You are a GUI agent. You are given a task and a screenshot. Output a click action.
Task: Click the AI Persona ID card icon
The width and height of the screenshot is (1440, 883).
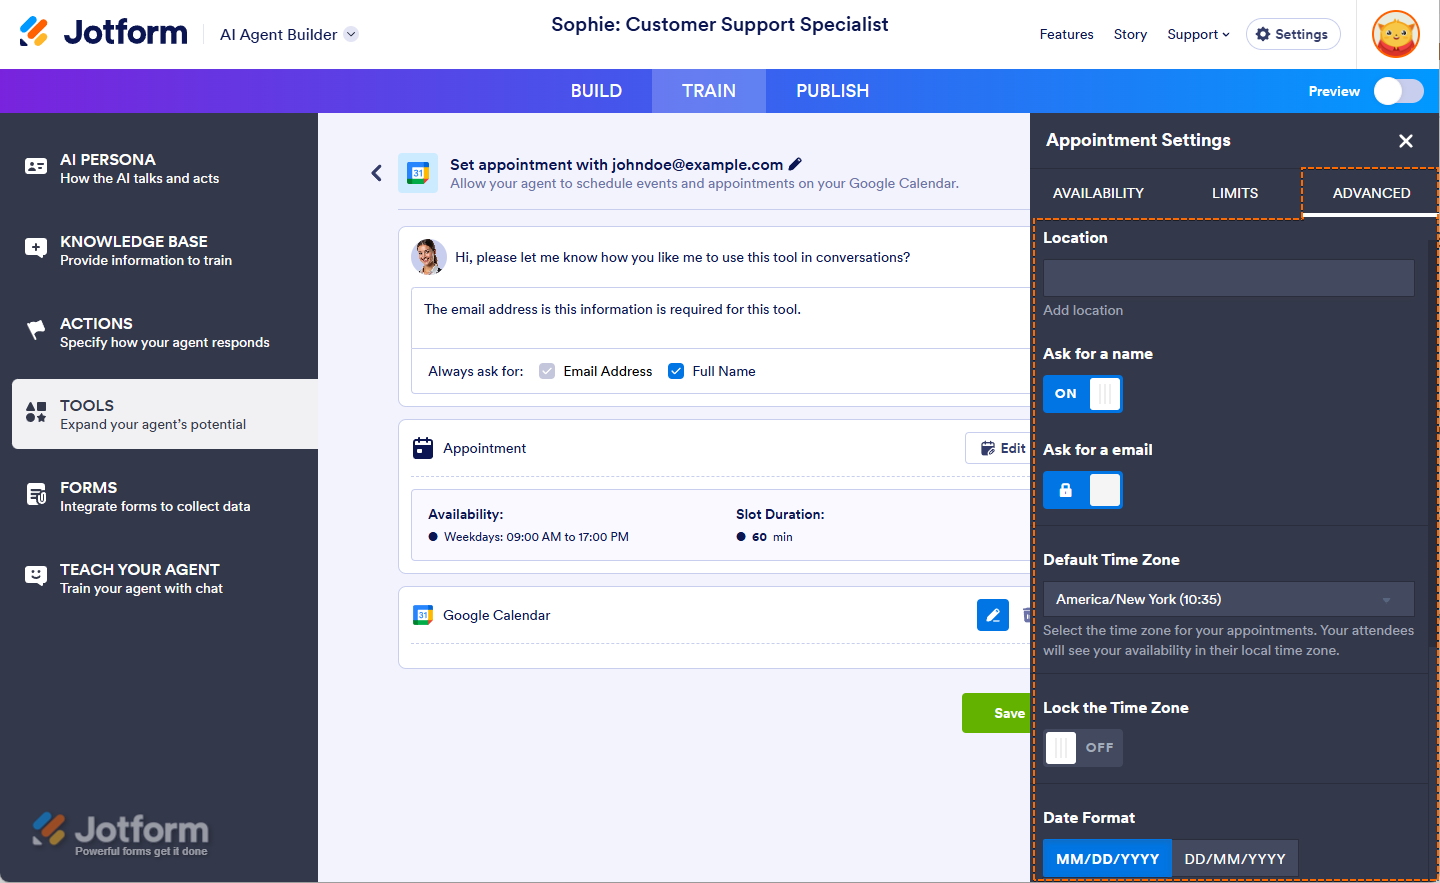coord(36,167)
